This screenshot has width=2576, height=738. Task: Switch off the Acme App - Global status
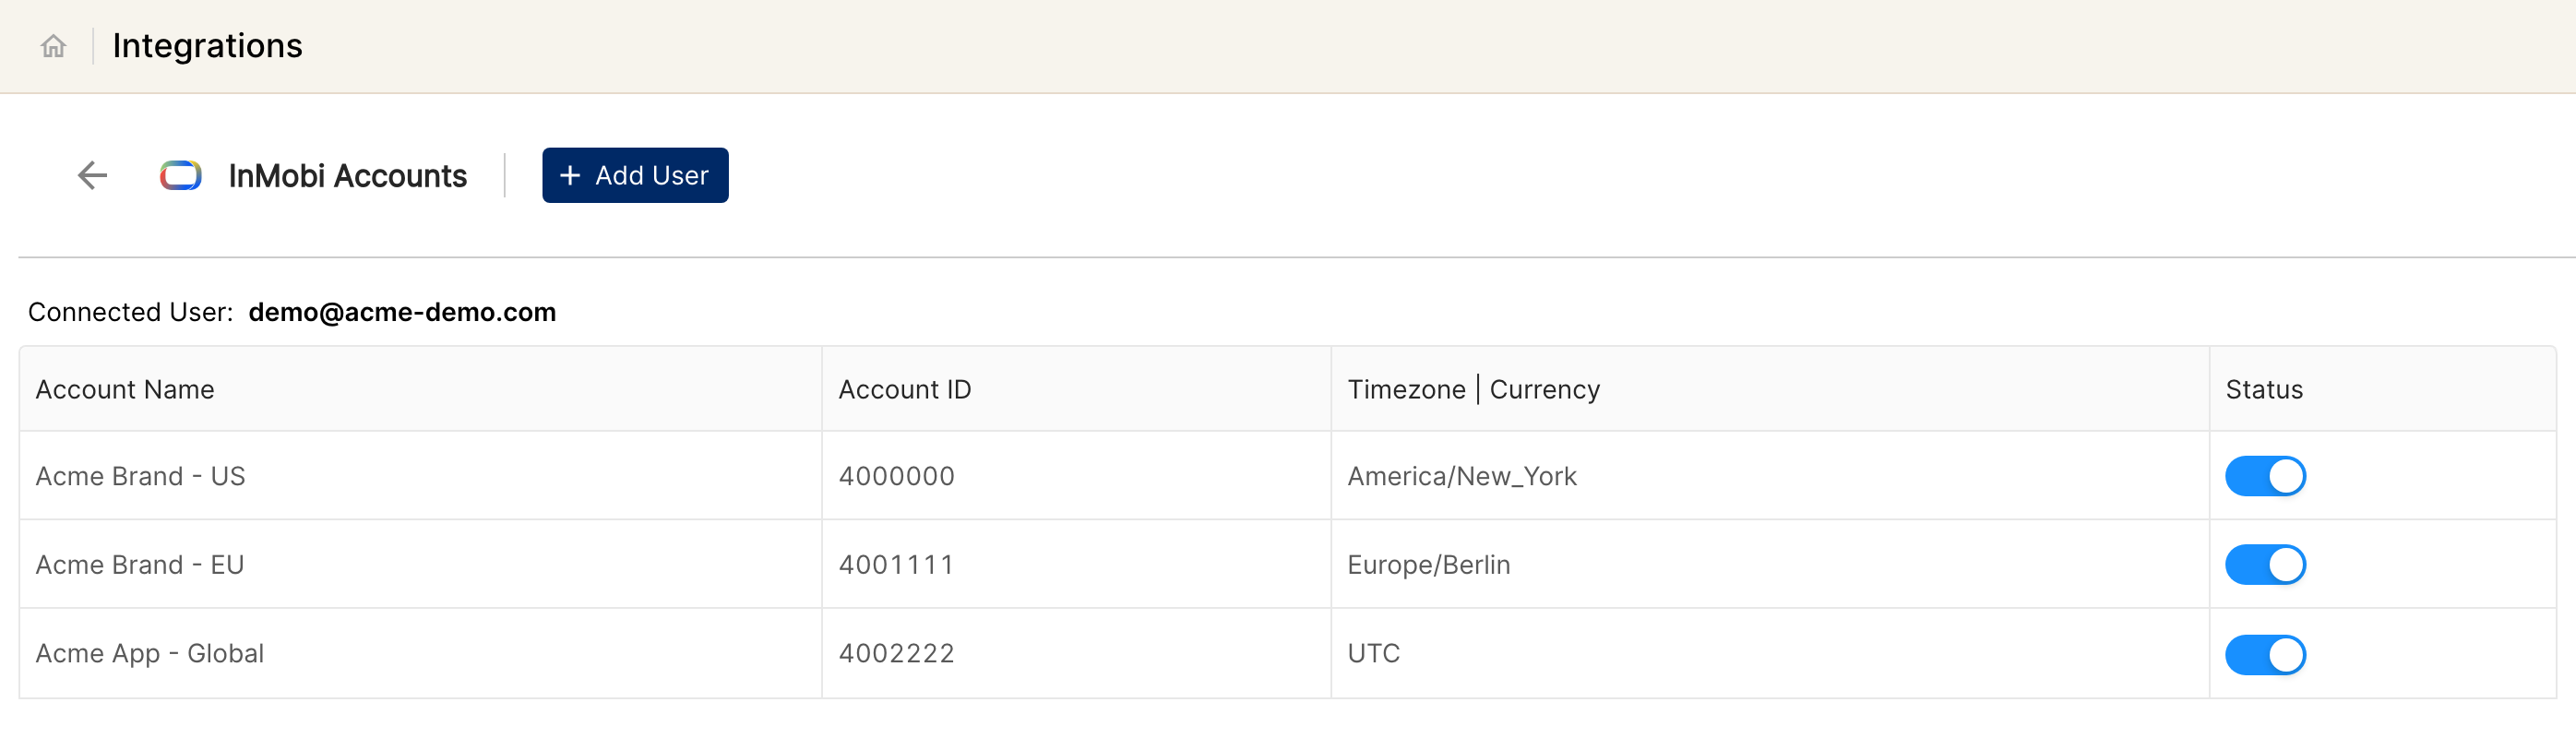(2265, 655)
